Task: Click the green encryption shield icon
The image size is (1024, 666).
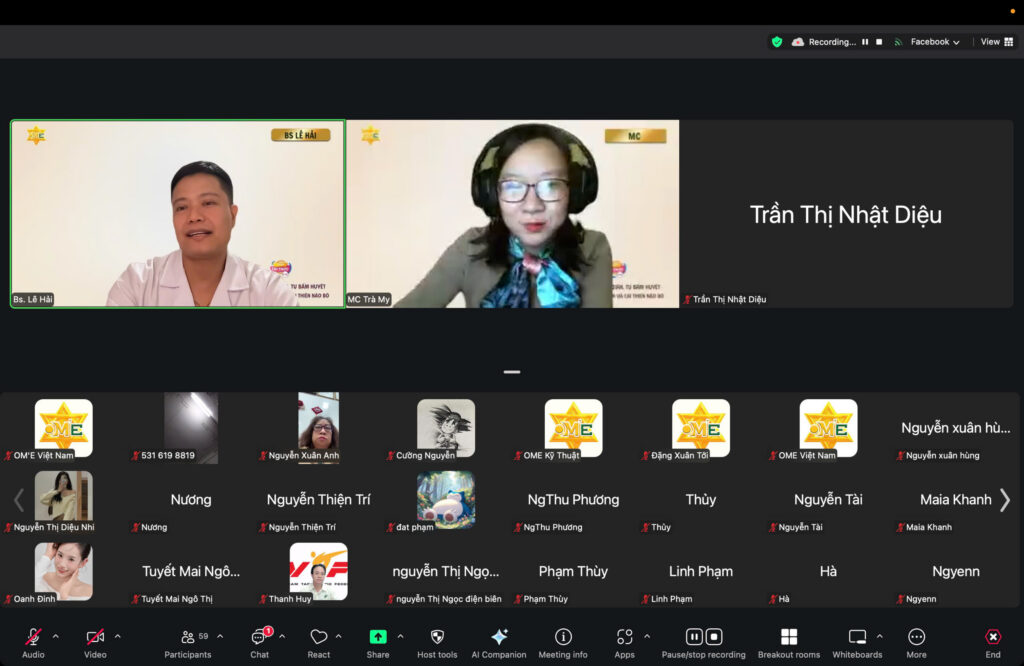Action: pos(776,42)
